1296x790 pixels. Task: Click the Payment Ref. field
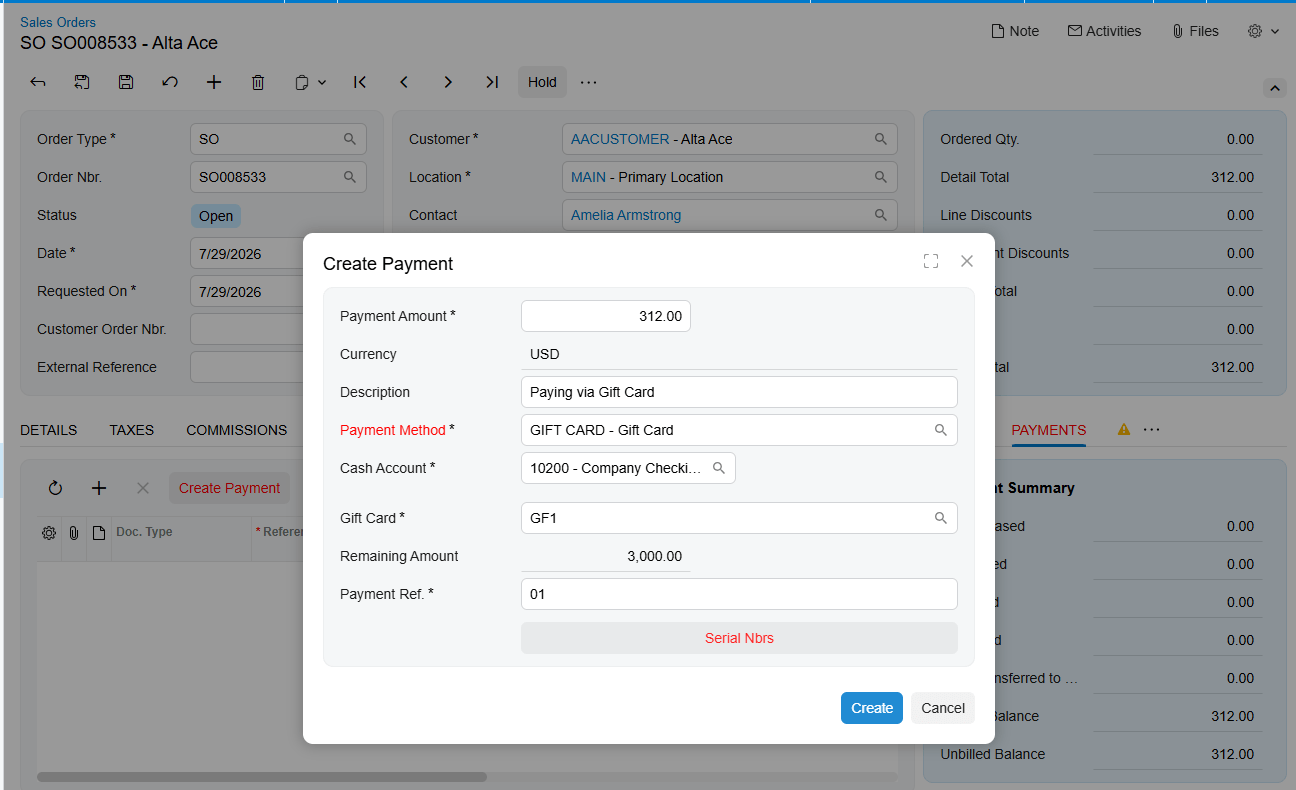point(739,594)
